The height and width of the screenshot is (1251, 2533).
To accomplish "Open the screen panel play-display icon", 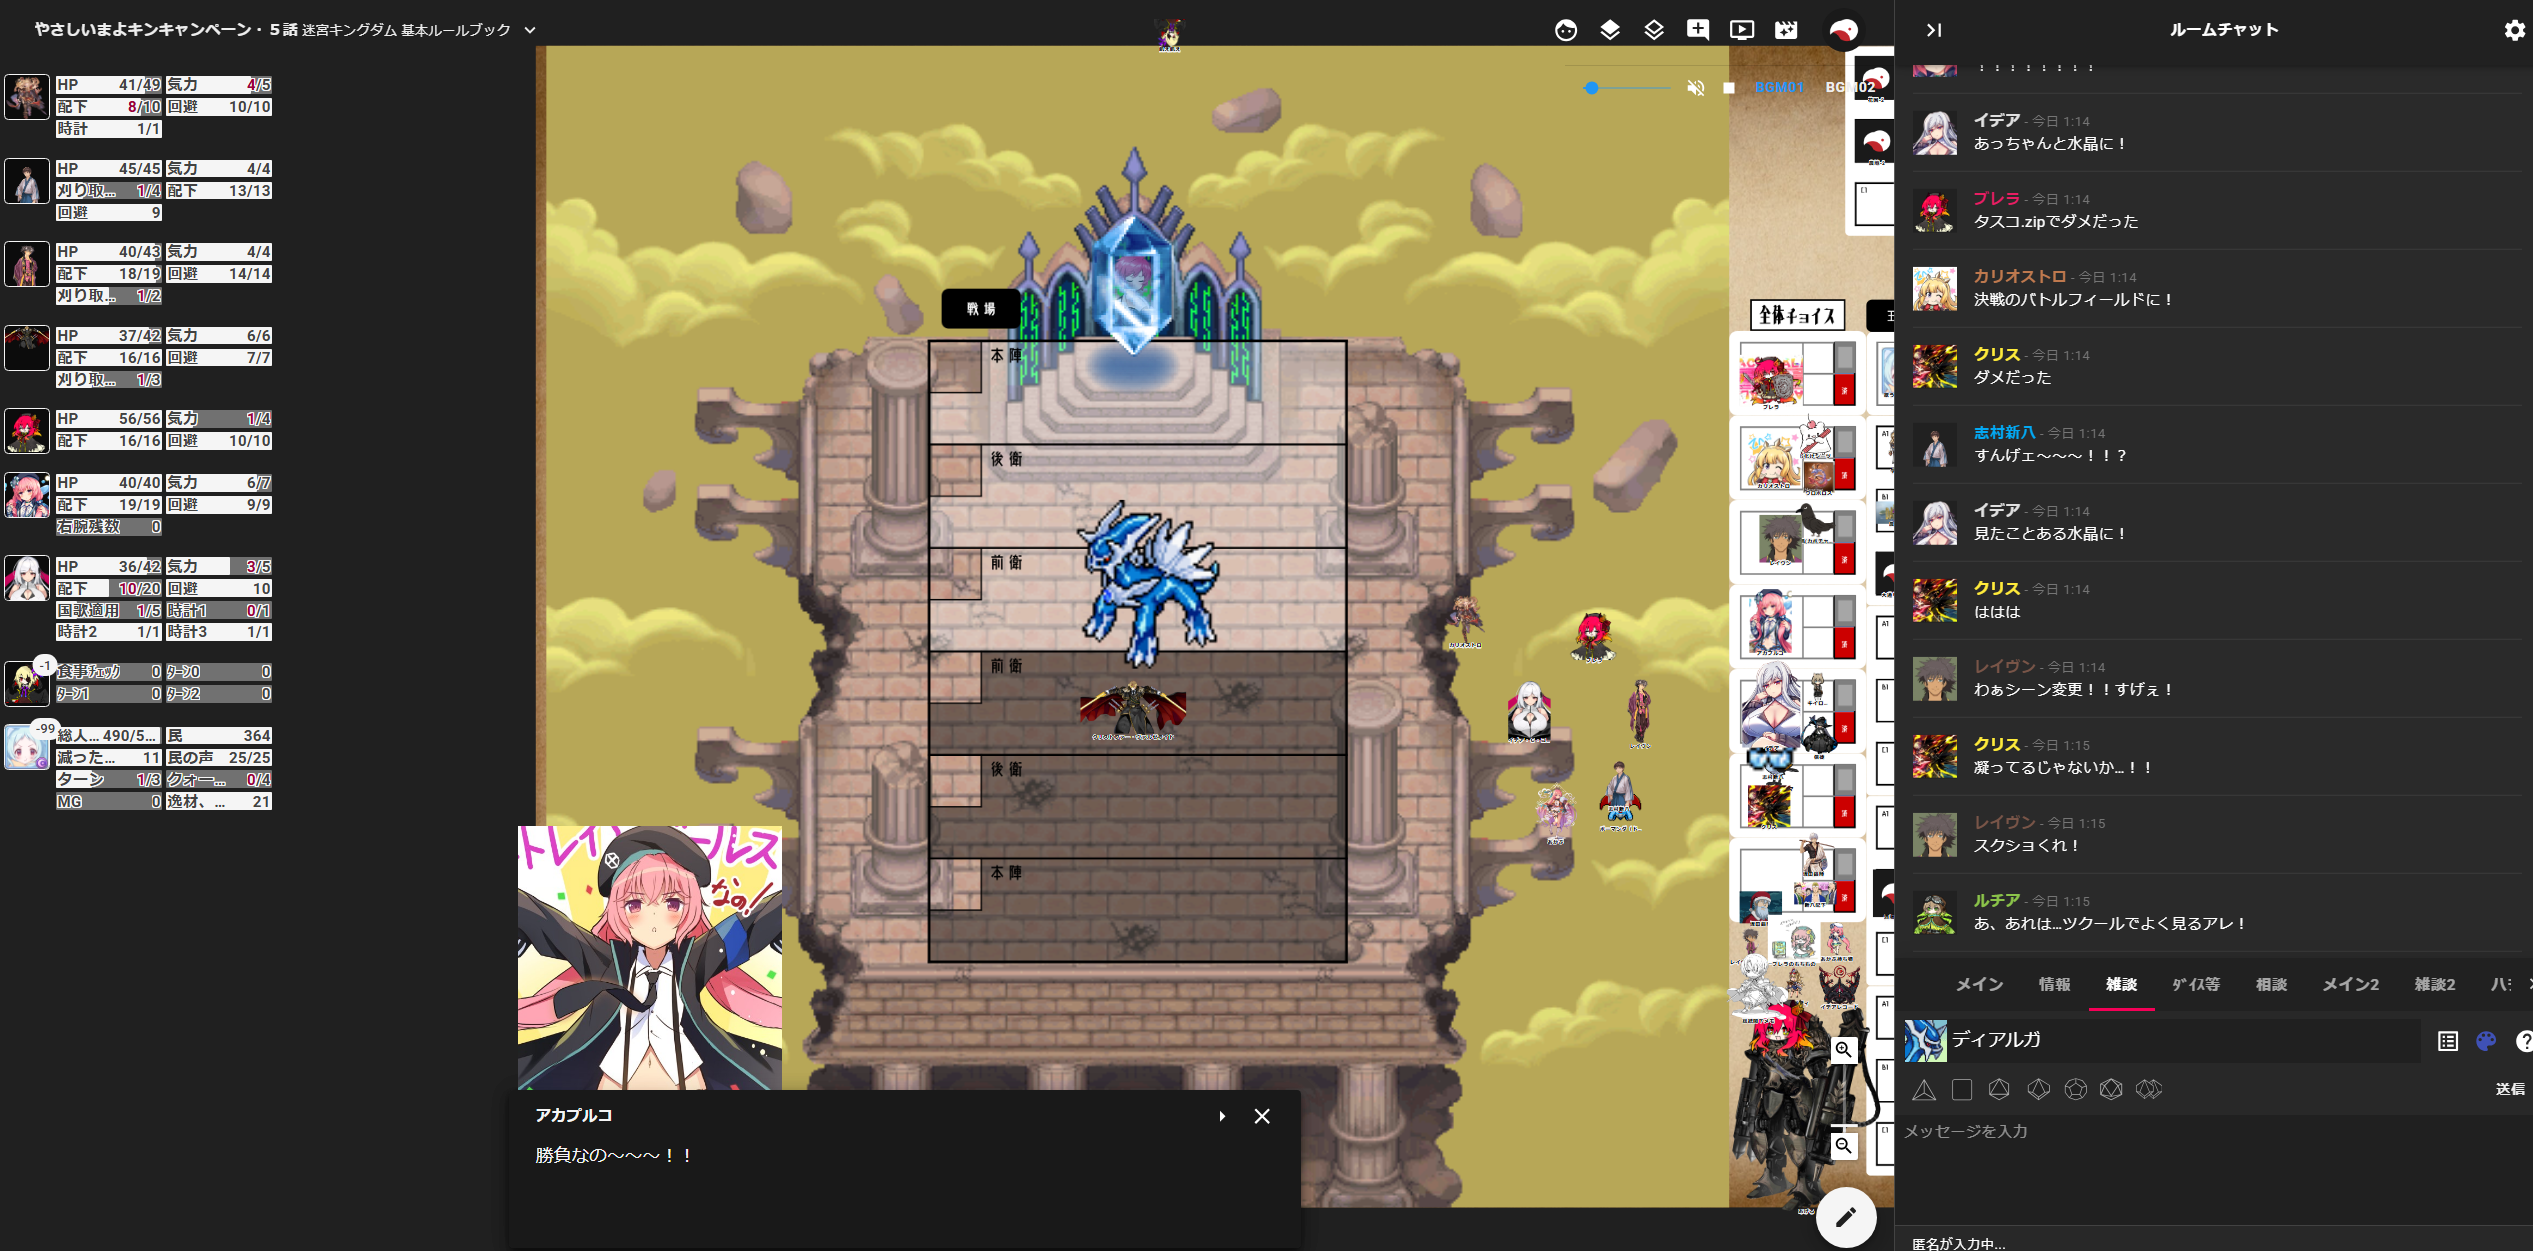I will [1741, 30].
